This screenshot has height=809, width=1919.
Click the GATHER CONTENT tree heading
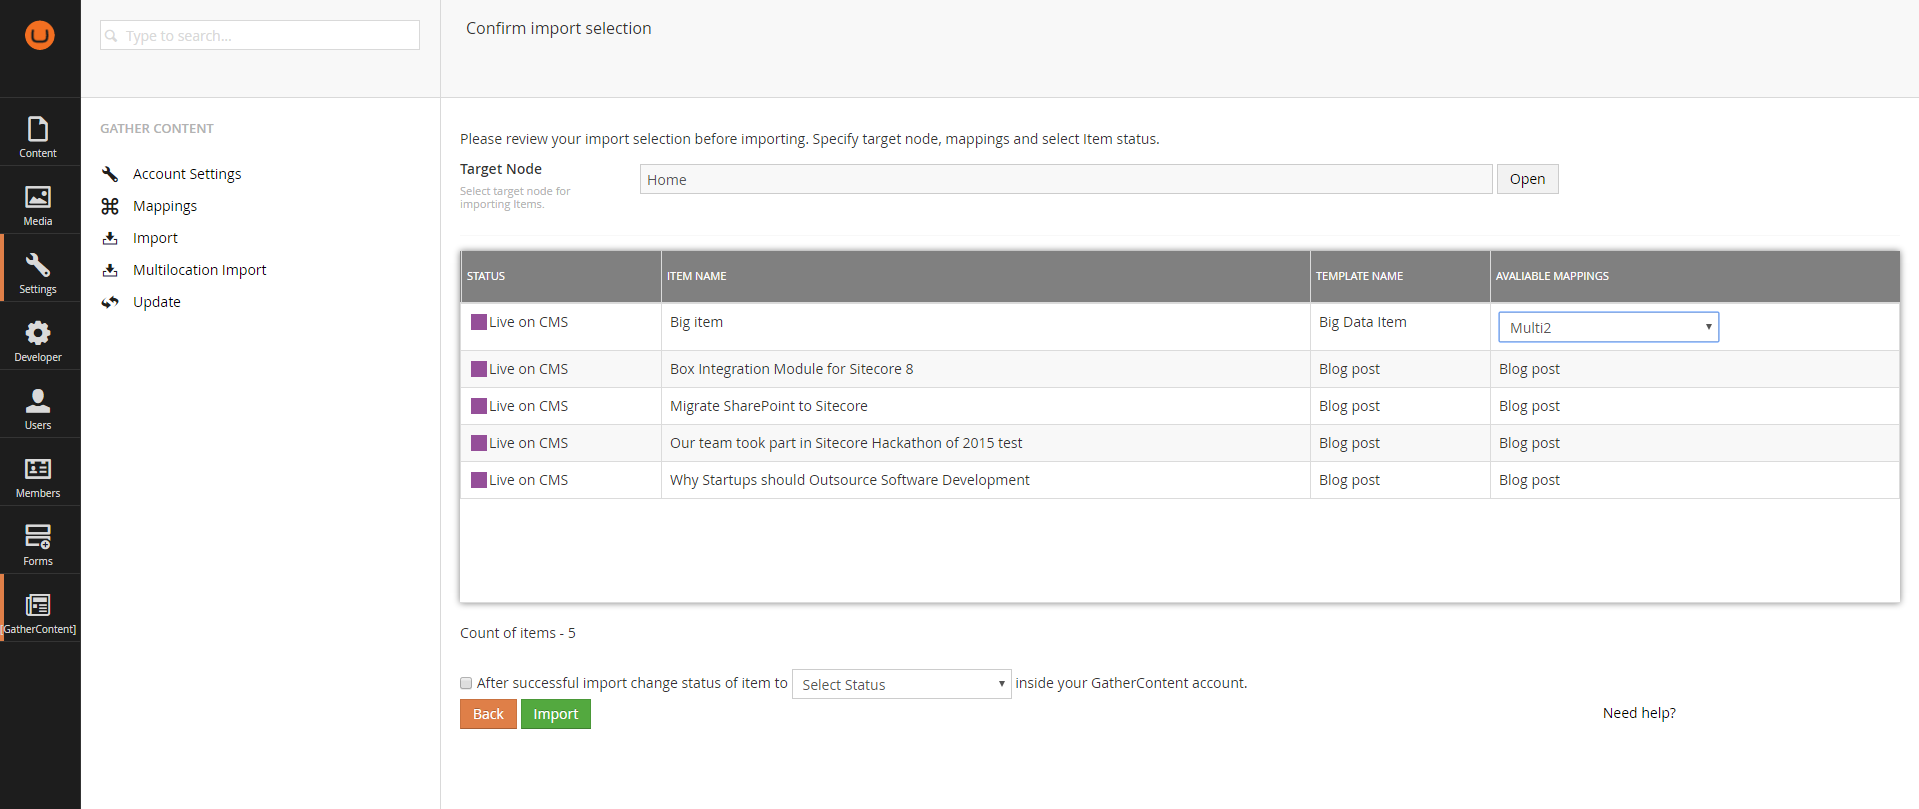tap(157, 129)
